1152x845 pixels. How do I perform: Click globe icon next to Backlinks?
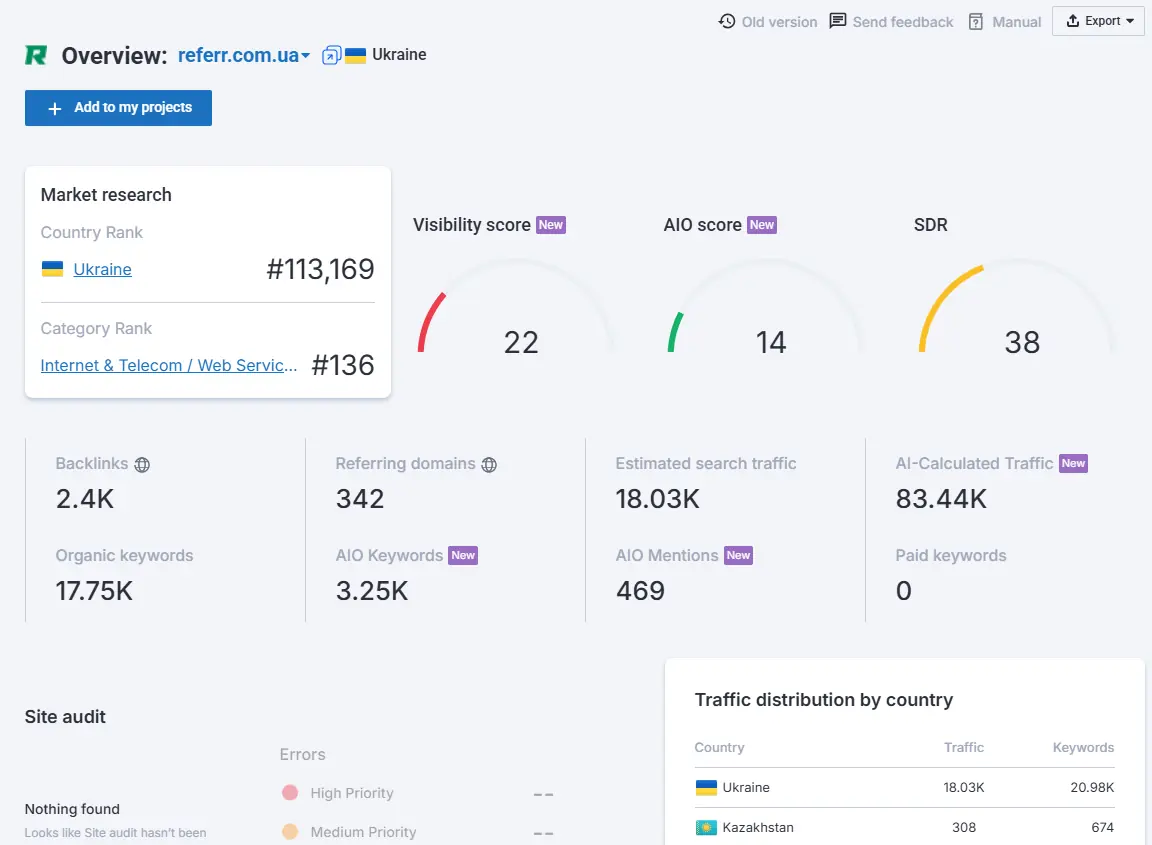tap(142, 464)
